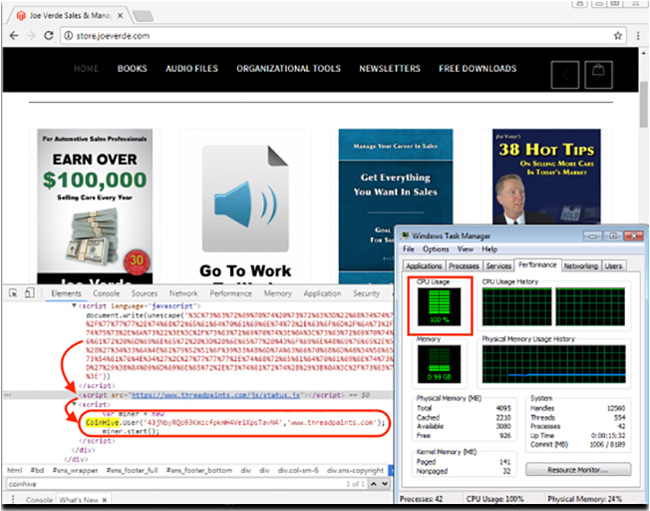
Task: Jump to previous search result arrow
Action: (x=374, y=484)
